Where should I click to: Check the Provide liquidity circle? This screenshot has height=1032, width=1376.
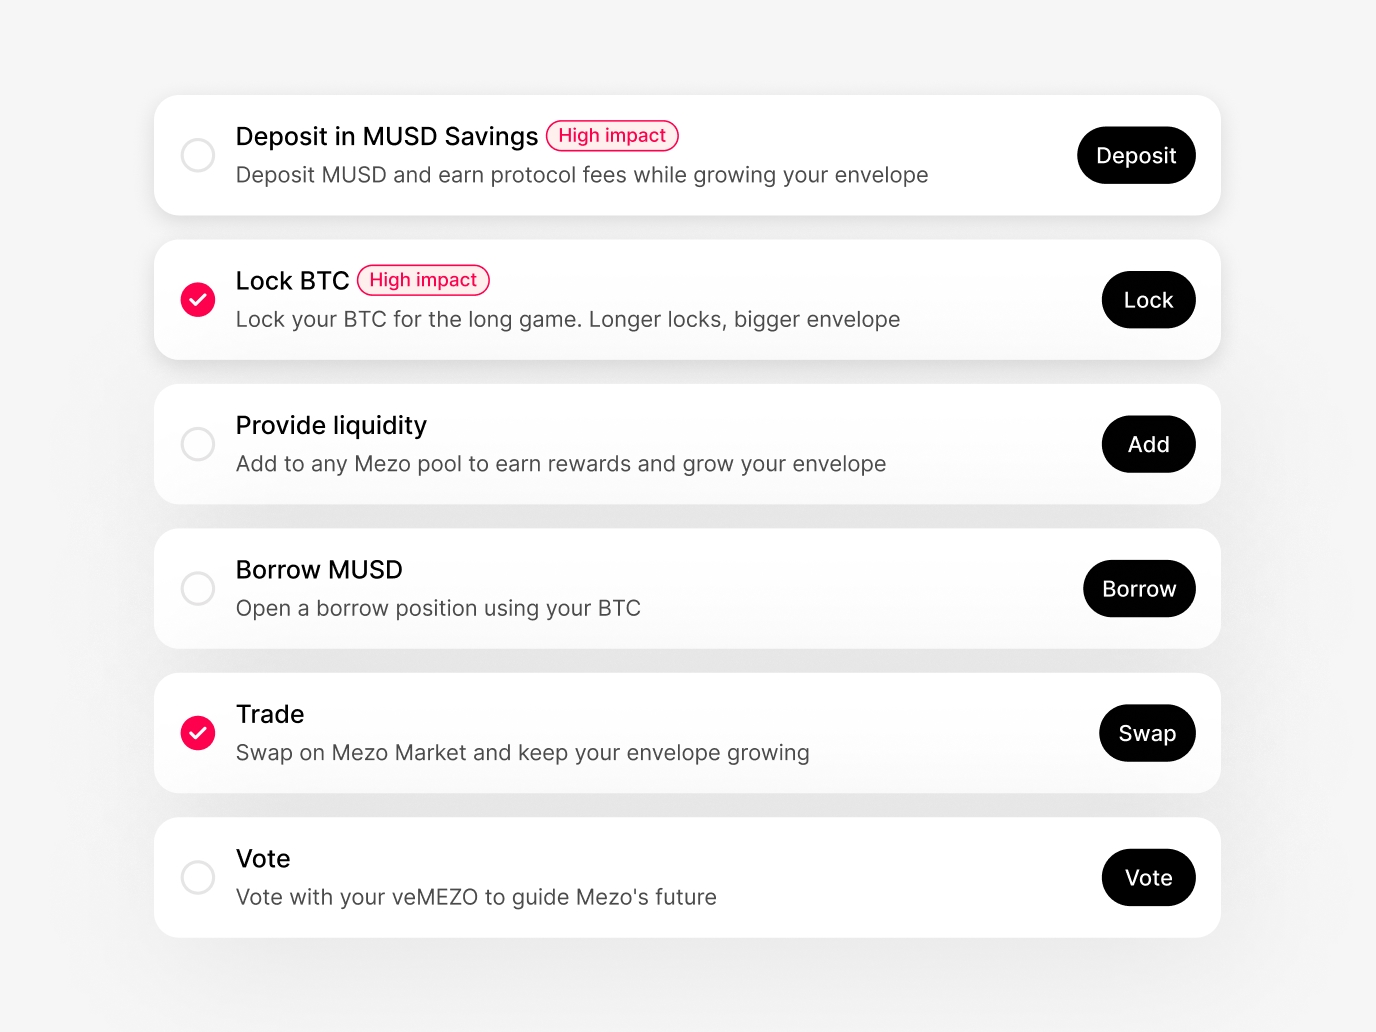coord(198,444)
